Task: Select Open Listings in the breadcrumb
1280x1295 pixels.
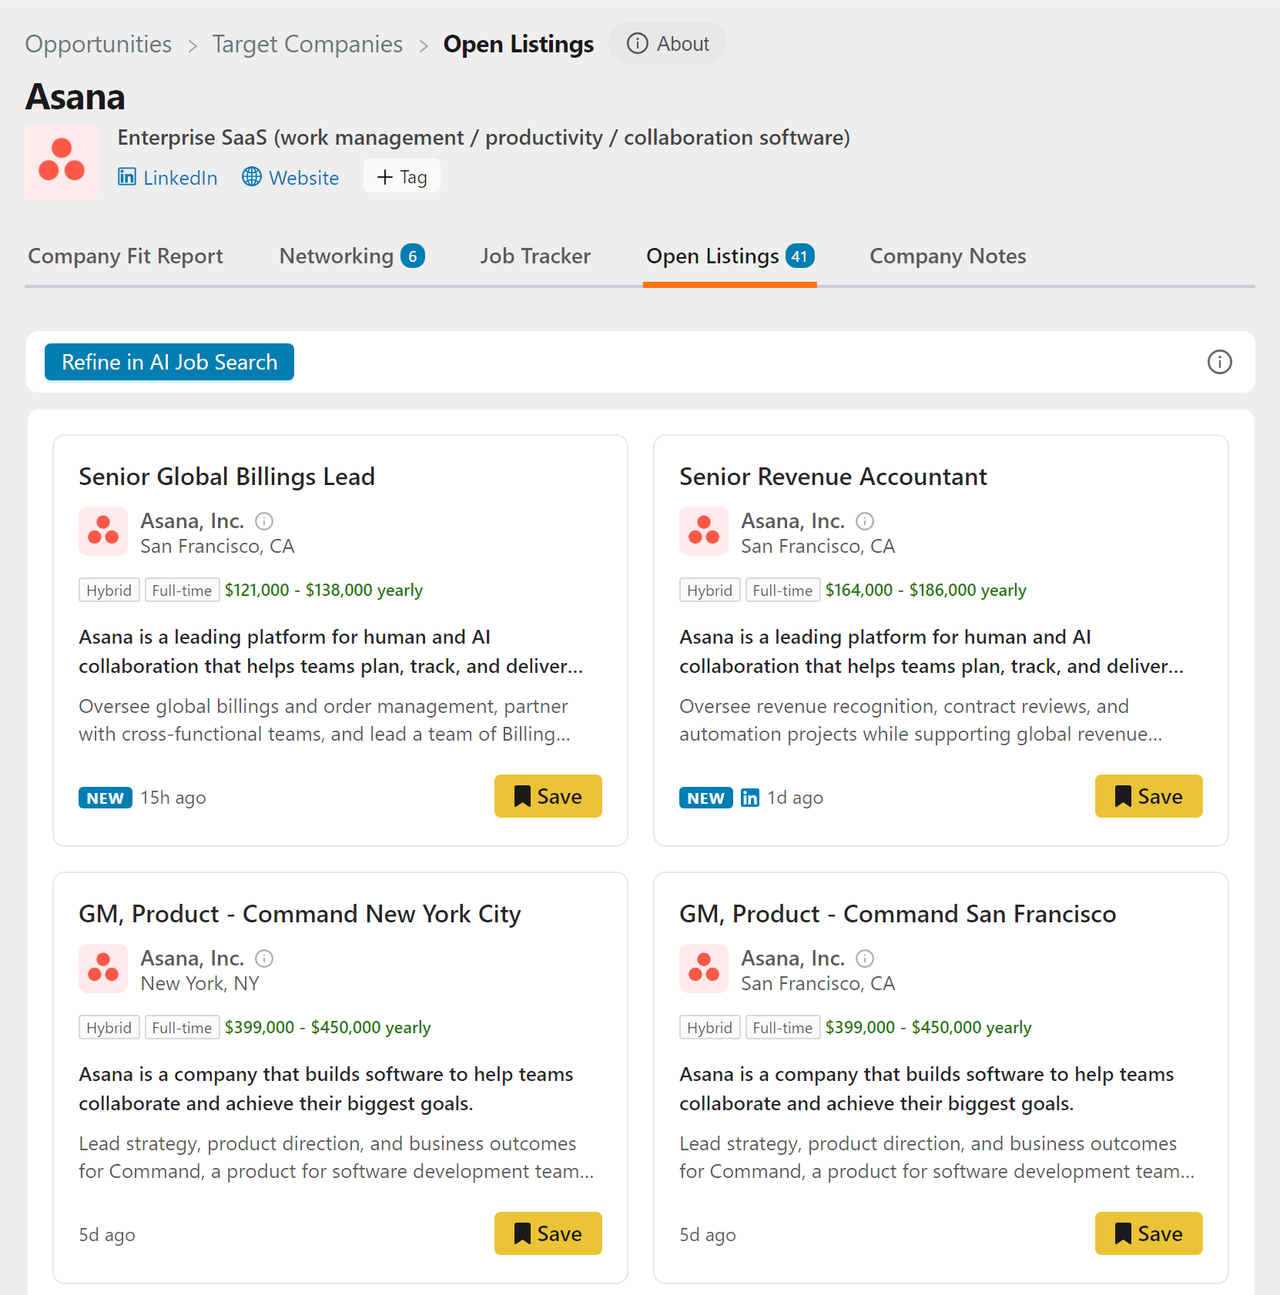Action: click(x=518, y=44)
